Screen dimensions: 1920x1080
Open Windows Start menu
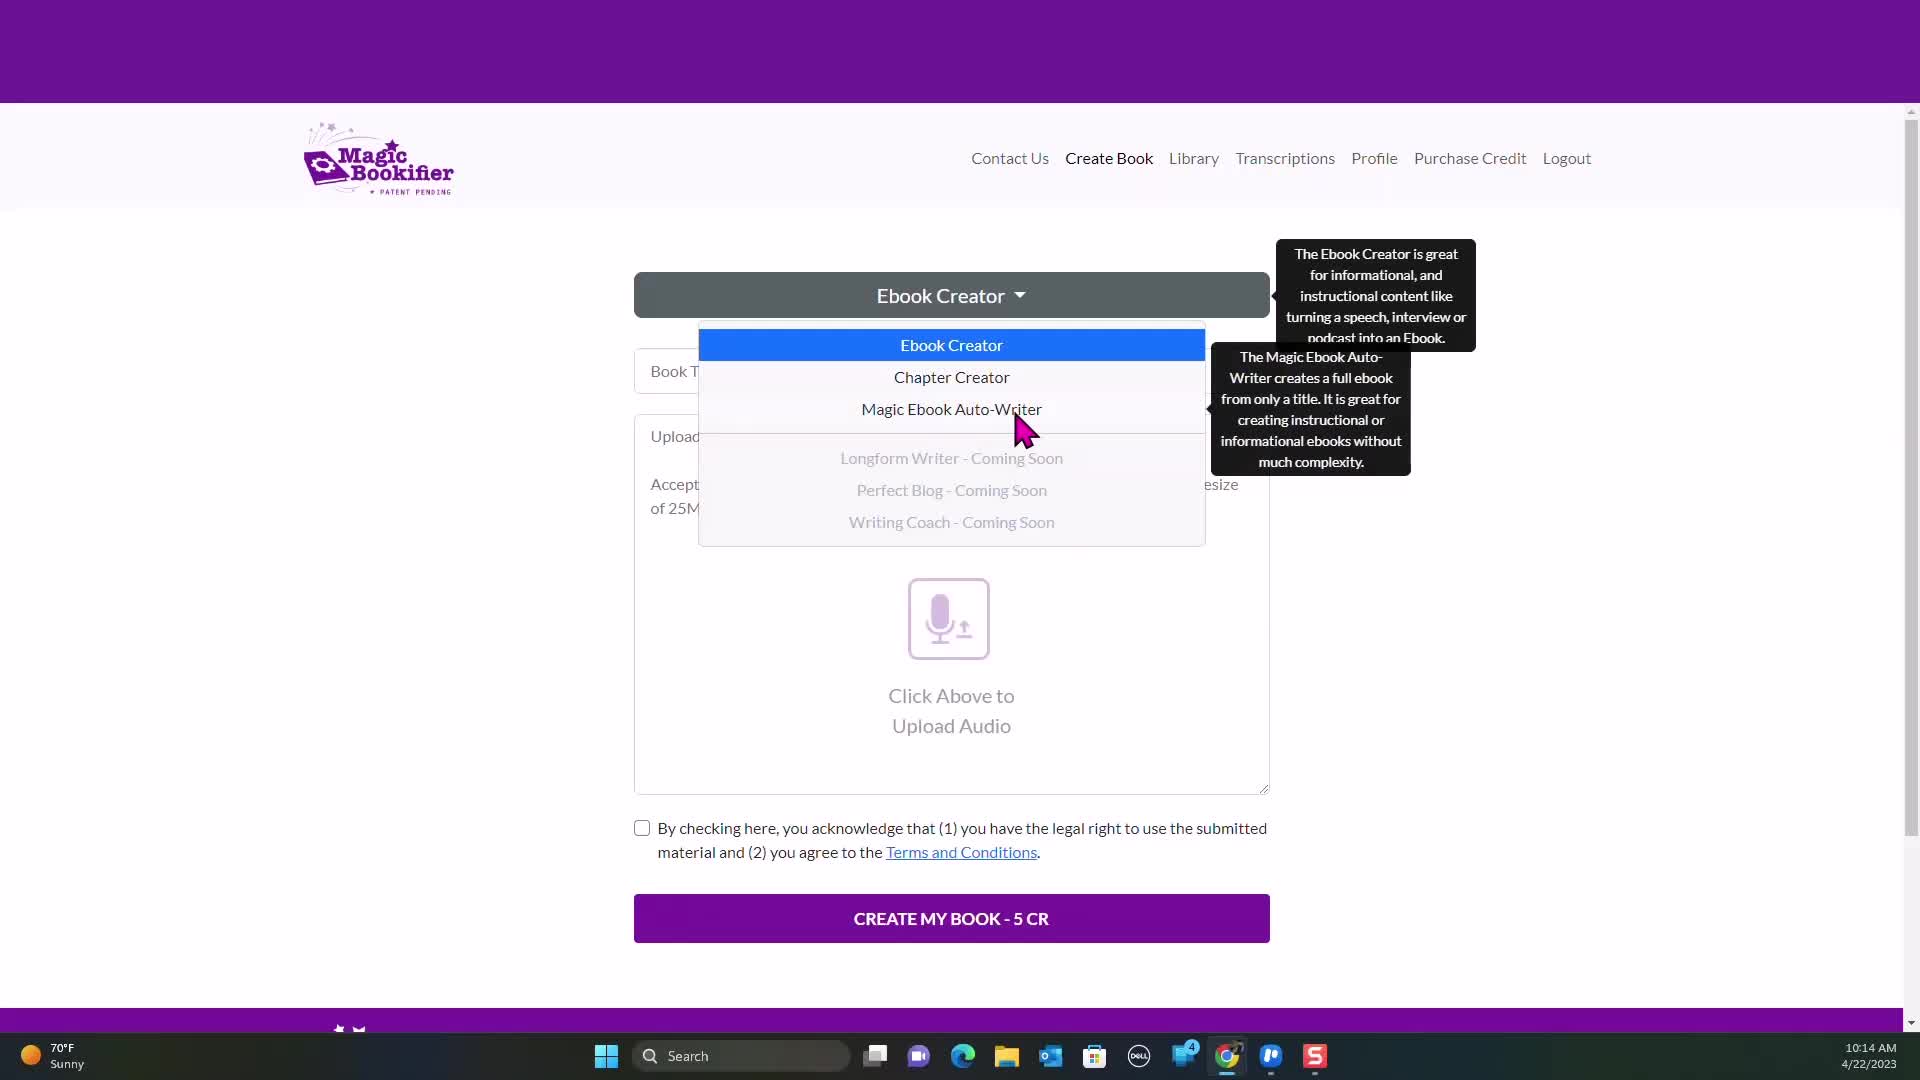(606, 1056)
